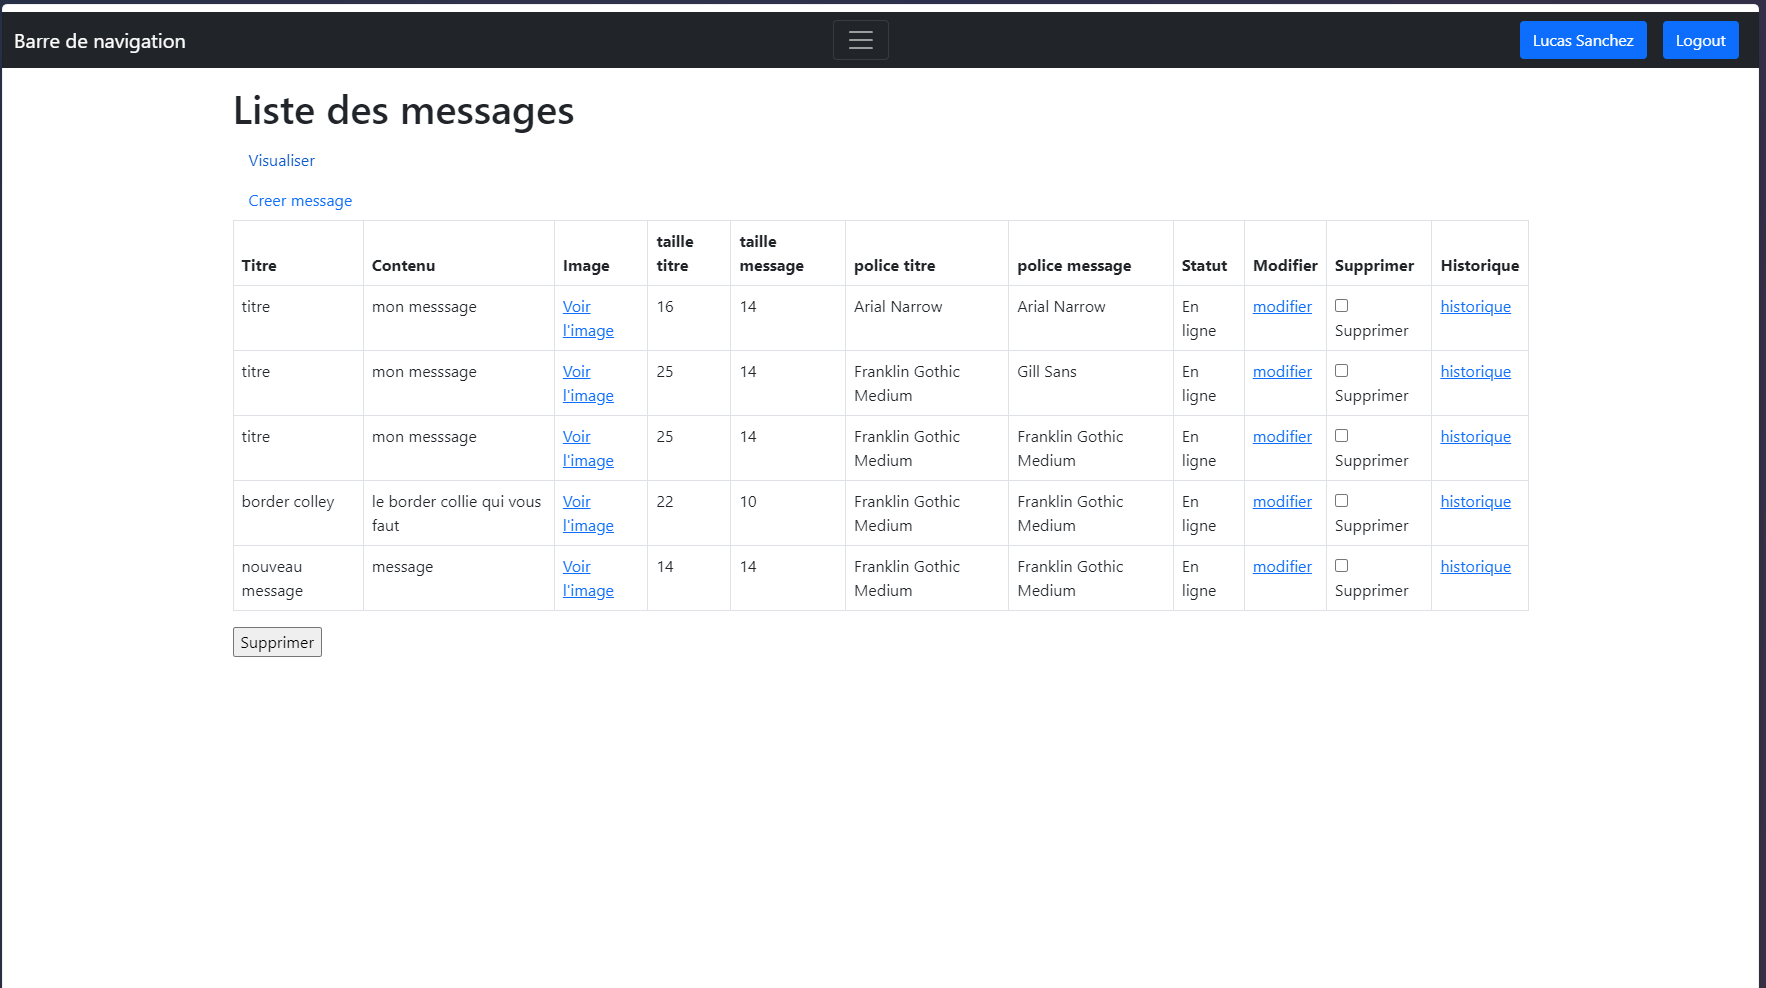Viewport: 1766px width, 988px height.
Task: Show historique for nouveau message row
Action: 1474,567
